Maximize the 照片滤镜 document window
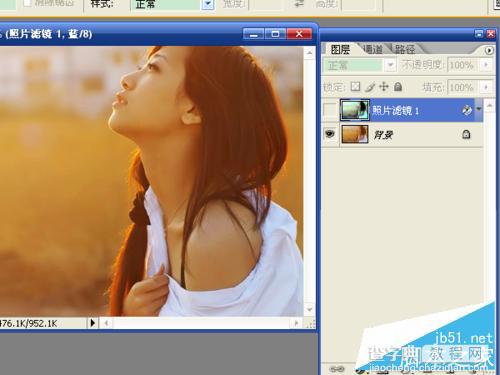Viewport: 500px width, 375px height. pyautogui.click(x=275, y=34)
